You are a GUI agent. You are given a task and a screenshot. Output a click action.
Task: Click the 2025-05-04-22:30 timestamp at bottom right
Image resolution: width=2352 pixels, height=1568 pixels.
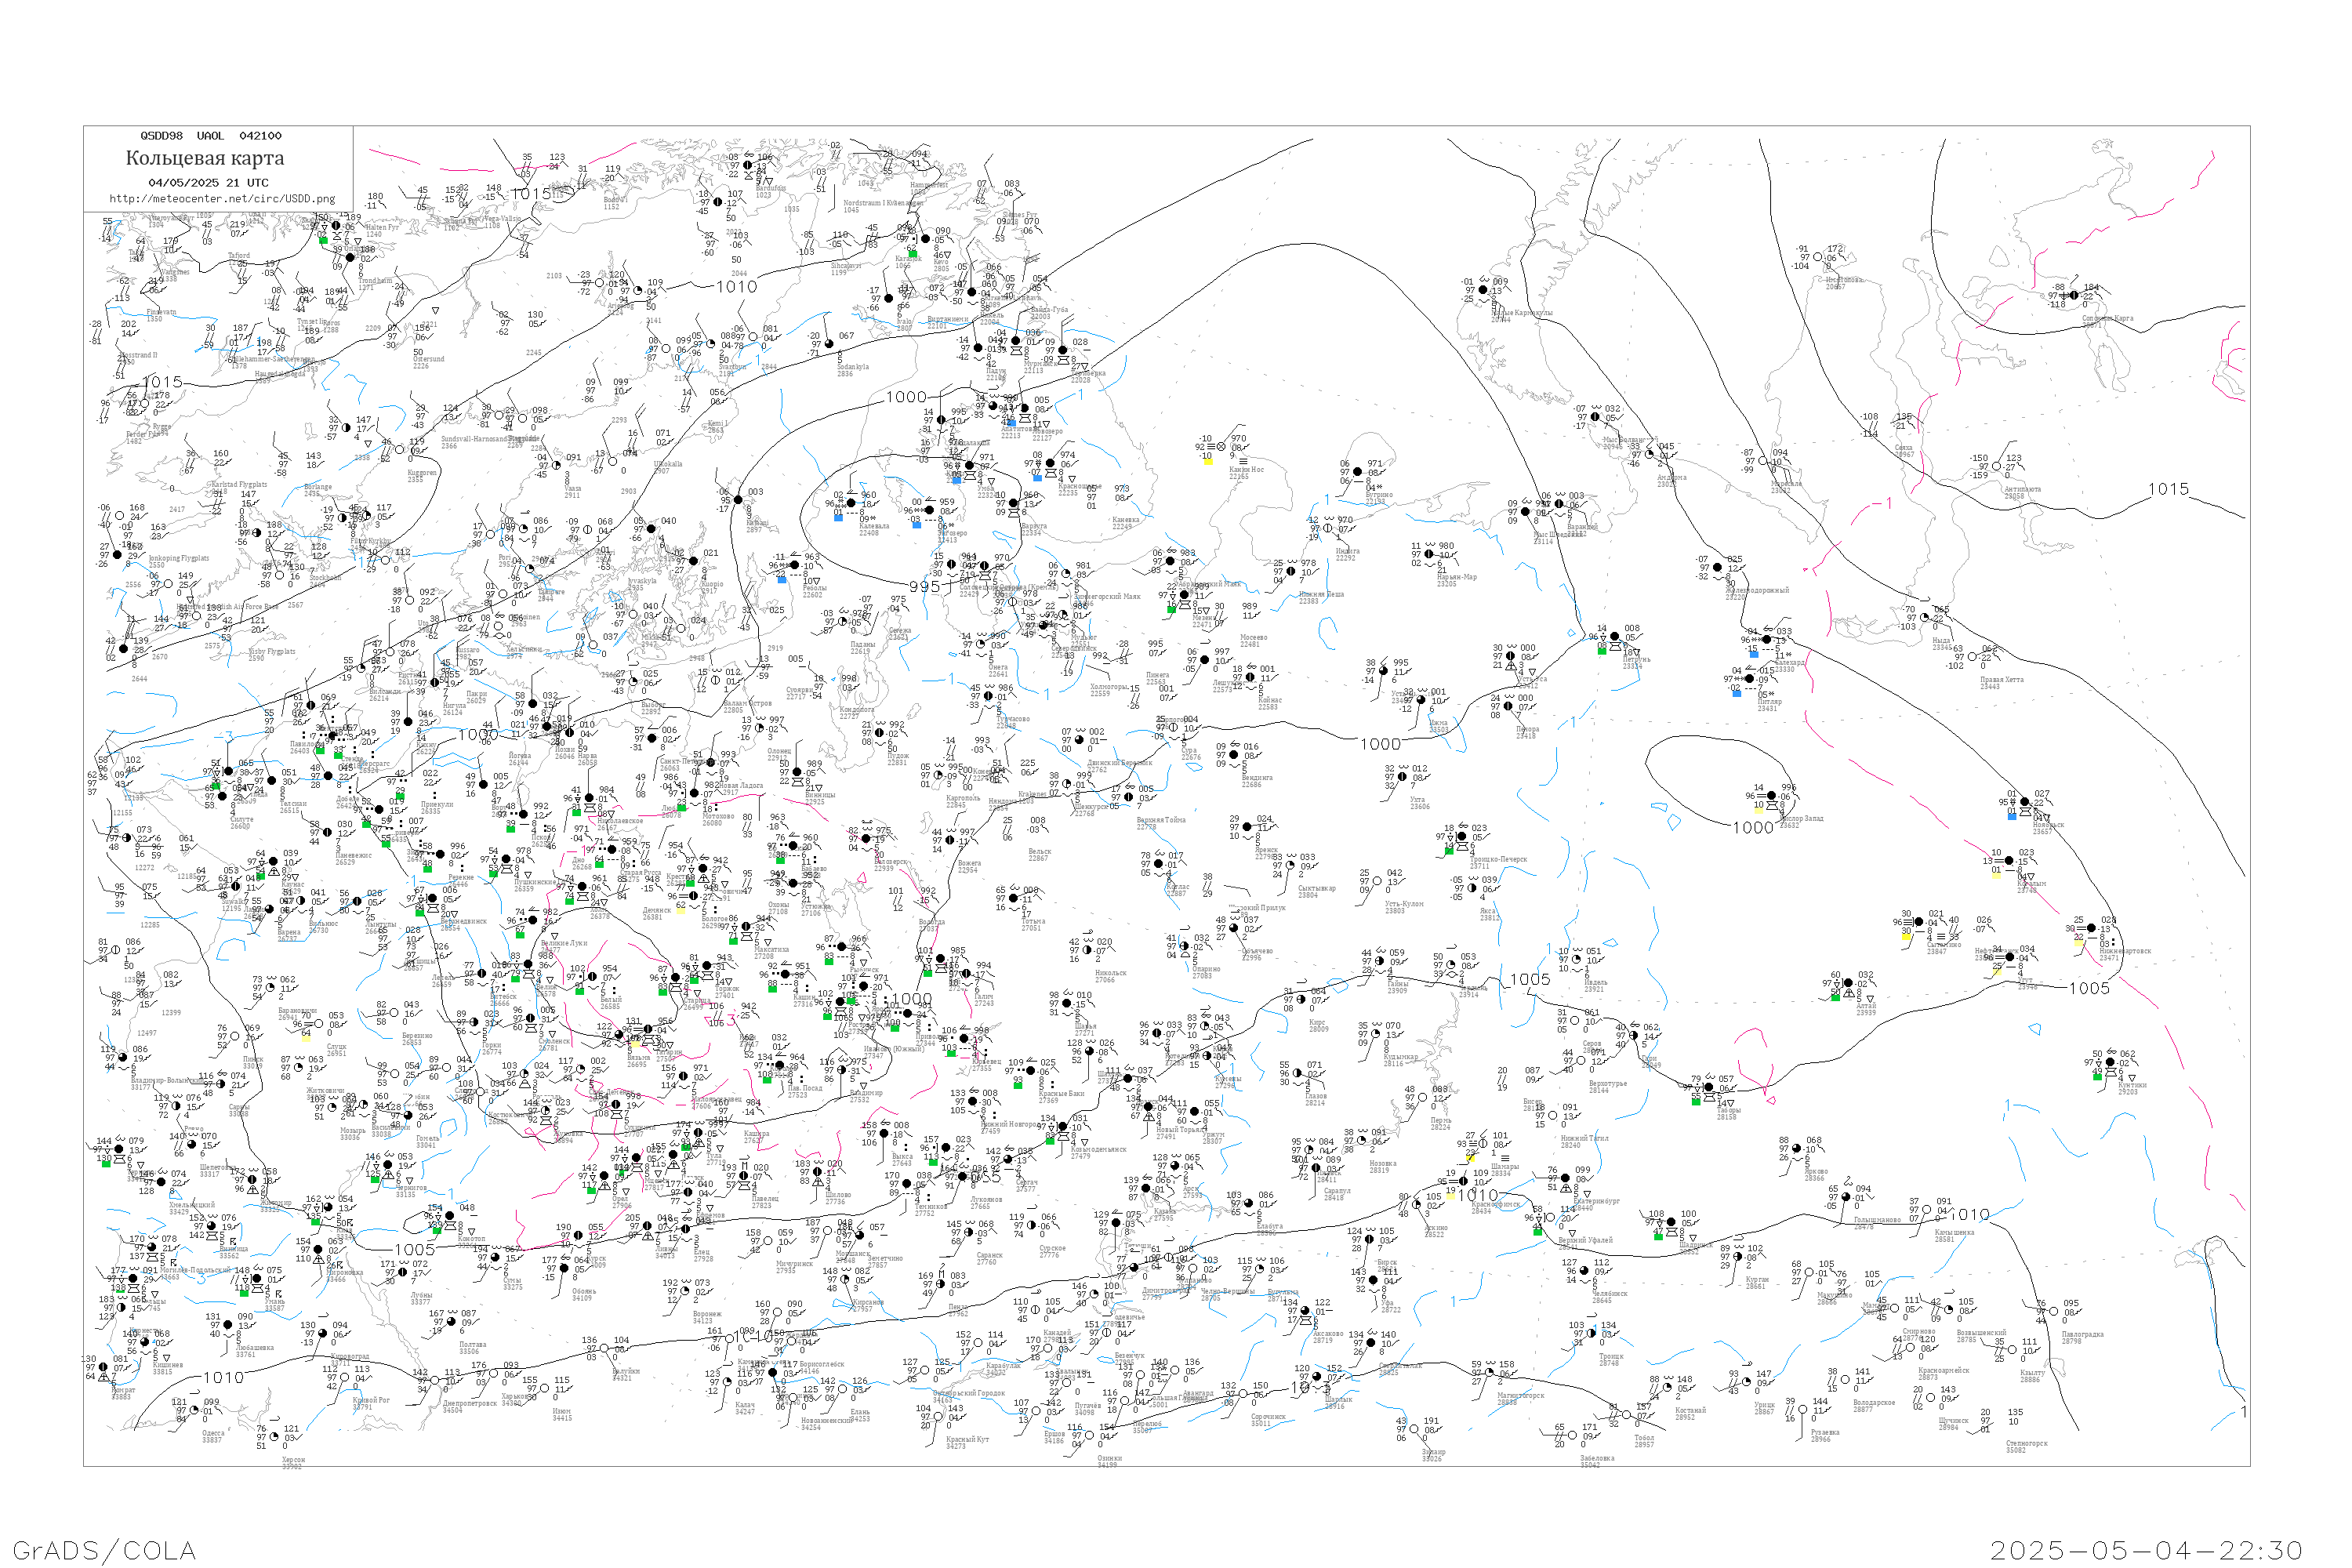click(x=2146, y=1550)
